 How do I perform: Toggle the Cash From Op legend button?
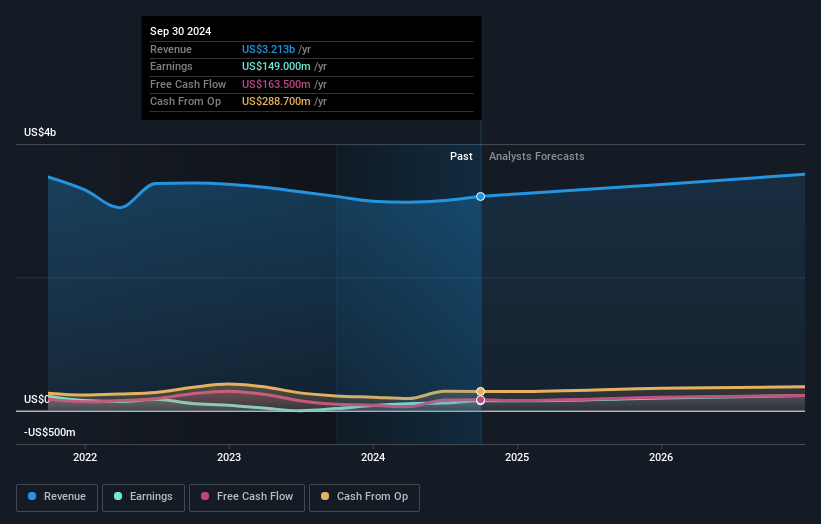point(364,497)
